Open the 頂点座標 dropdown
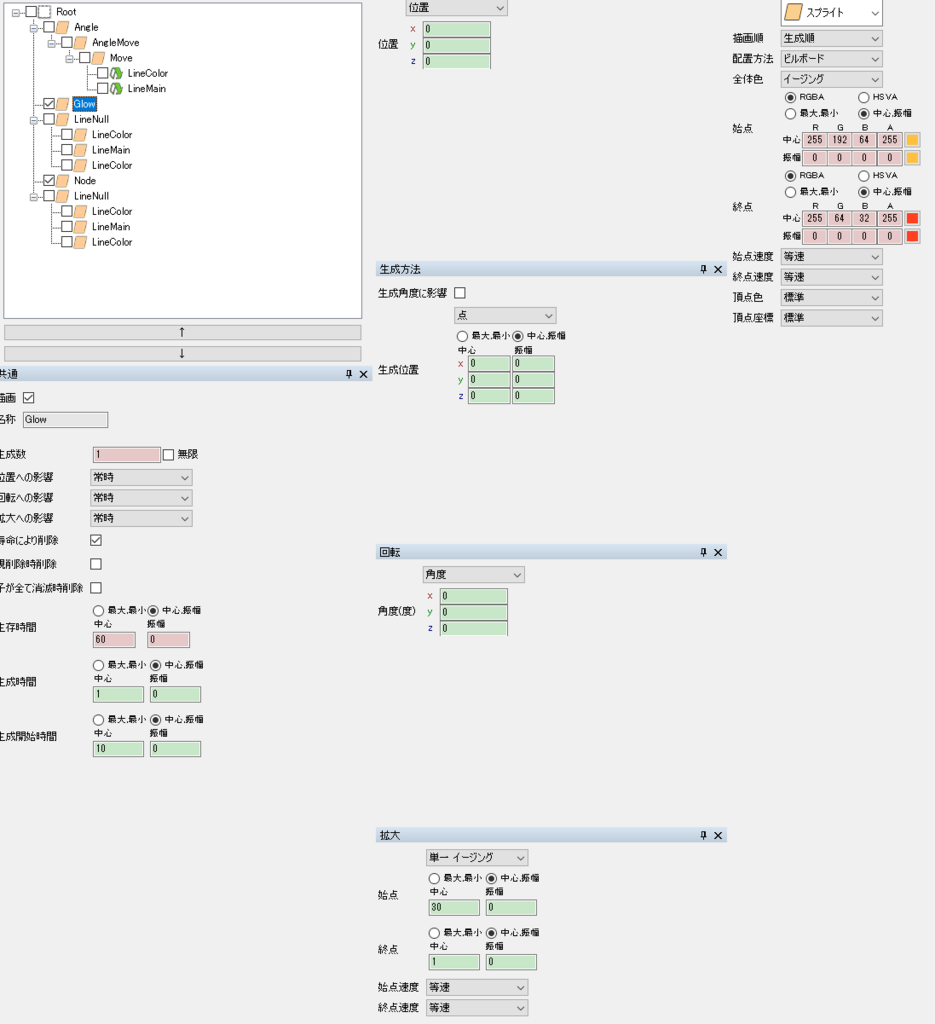 pos(831,318)
